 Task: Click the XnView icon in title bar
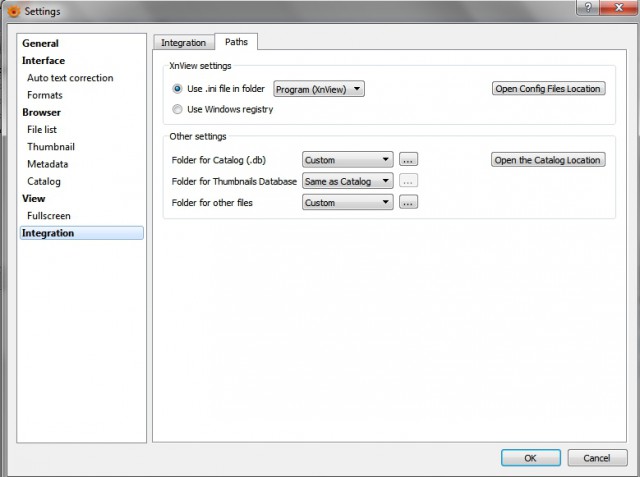pyautogui.click(x=13, y=11)
